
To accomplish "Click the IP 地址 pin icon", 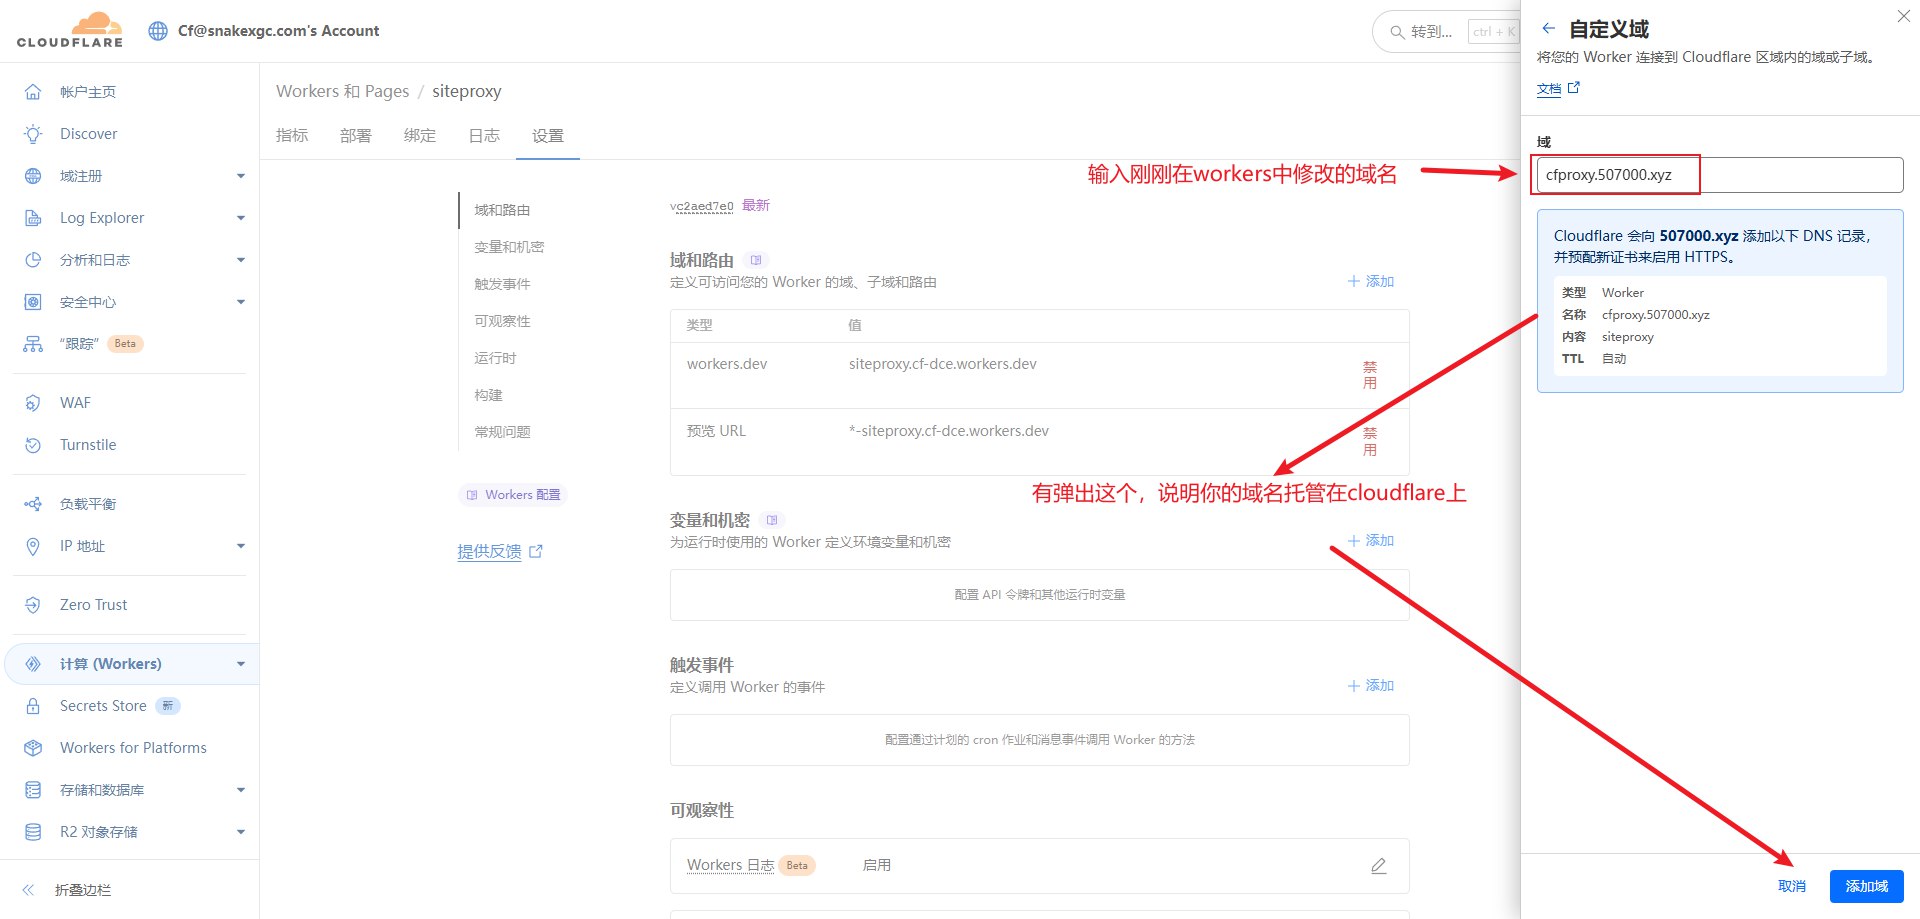I will point(33,546).
